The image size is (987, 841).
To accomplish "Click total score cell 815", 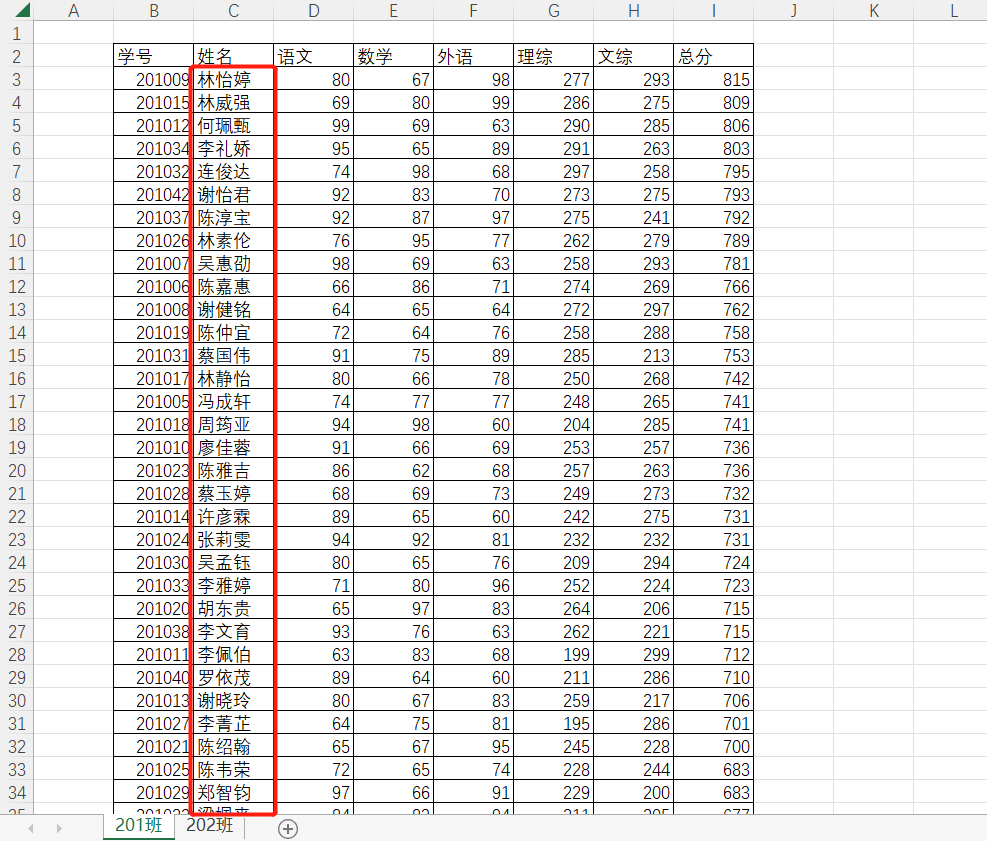I will [713, 79].
